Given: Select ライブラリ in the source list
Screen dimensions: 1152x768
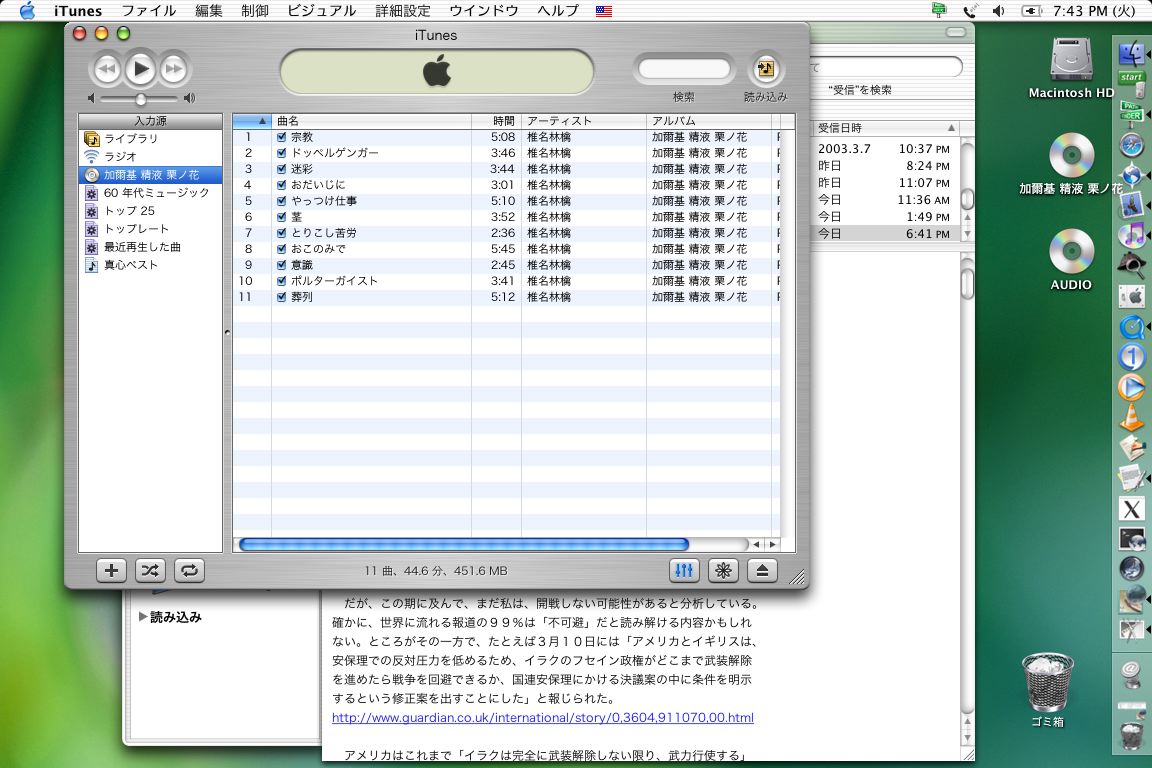Looking at the screenshot, I should coord(150,138).
